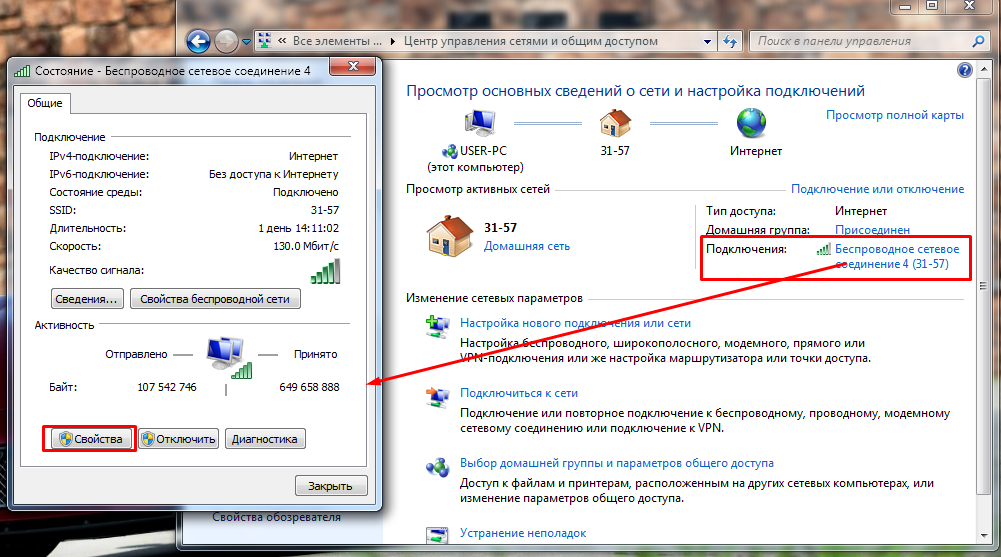Click the homegroup spheres icon
This screenshot has height=557, width=1001.
coord(438,467)
